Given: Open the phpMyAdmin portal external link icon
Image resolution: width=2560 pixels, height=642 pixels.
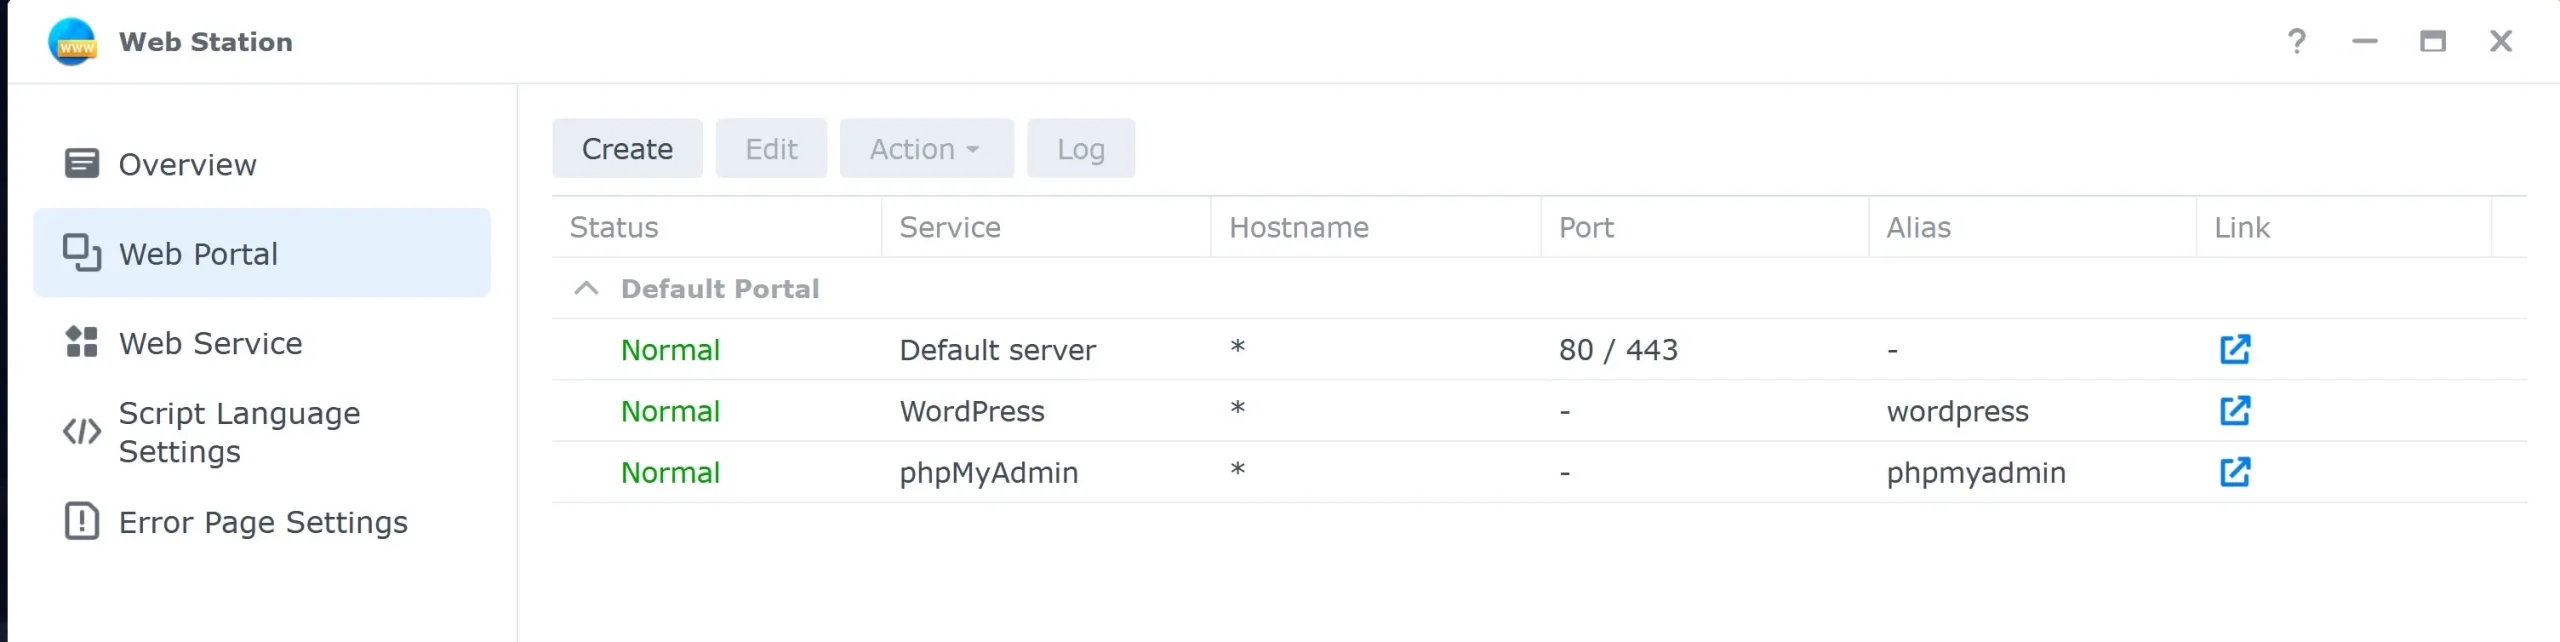Looking at the screenshot, I should pos(2236,472).
